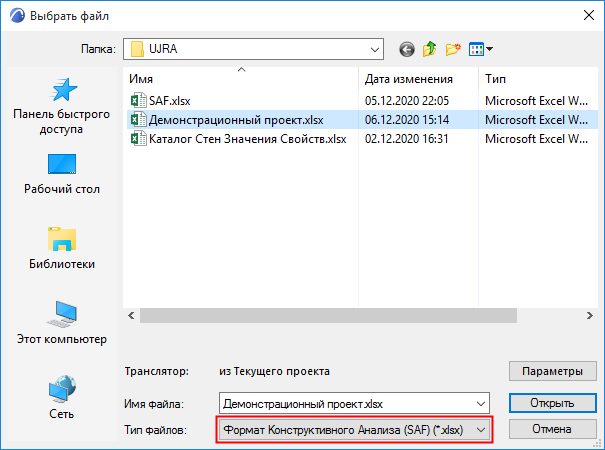605x450 pixels.
Task: Sort by Дата изменения column
Action: tap(408, 78)
